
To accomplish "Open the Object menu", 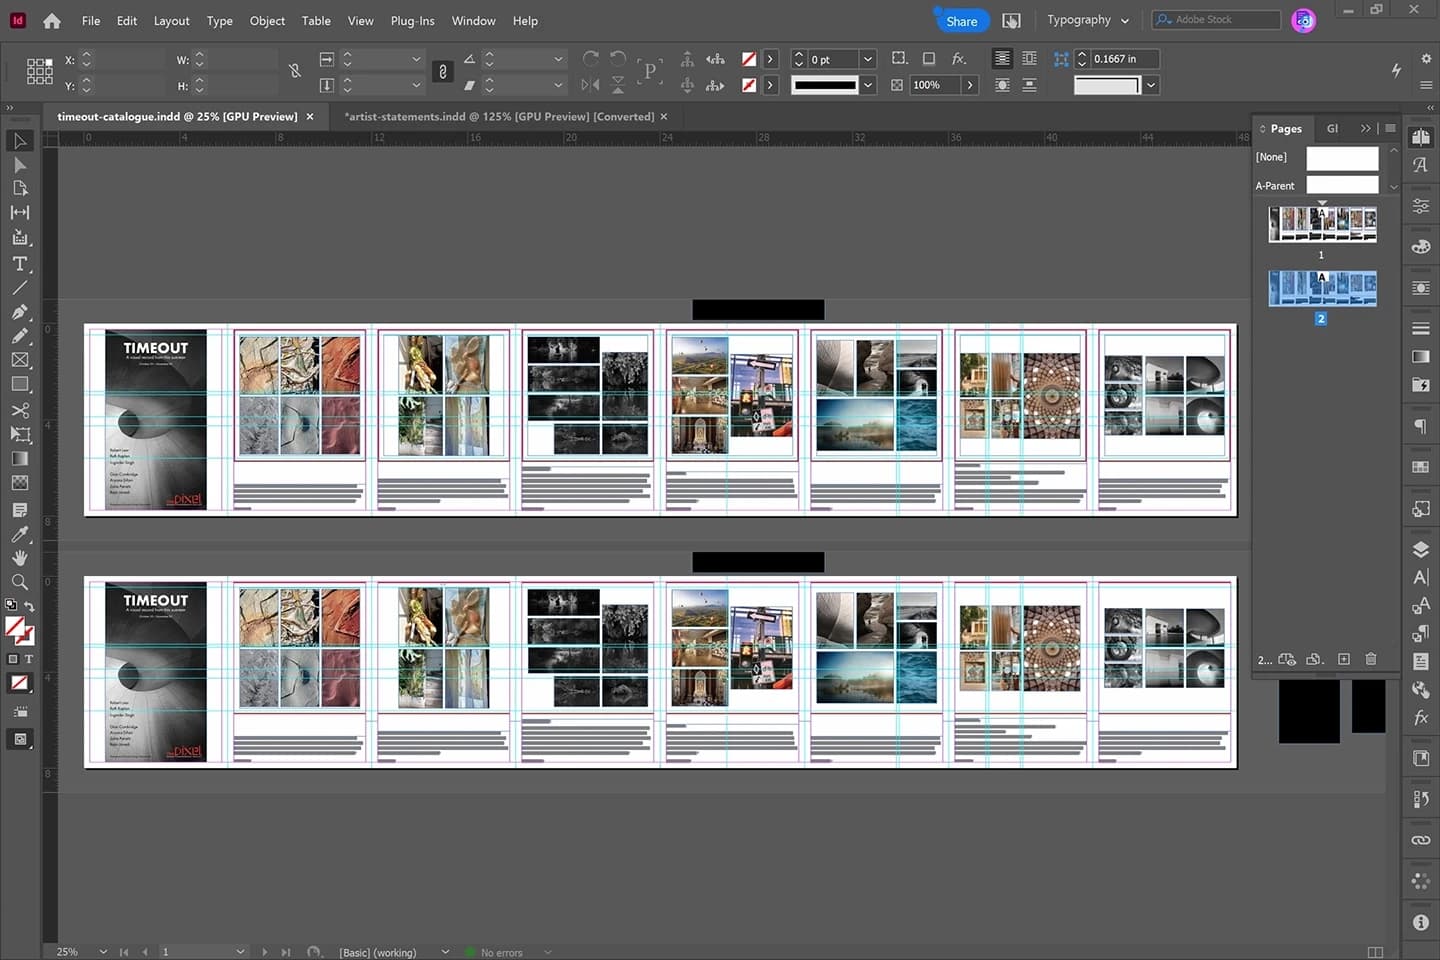I will tap(267, 21).
